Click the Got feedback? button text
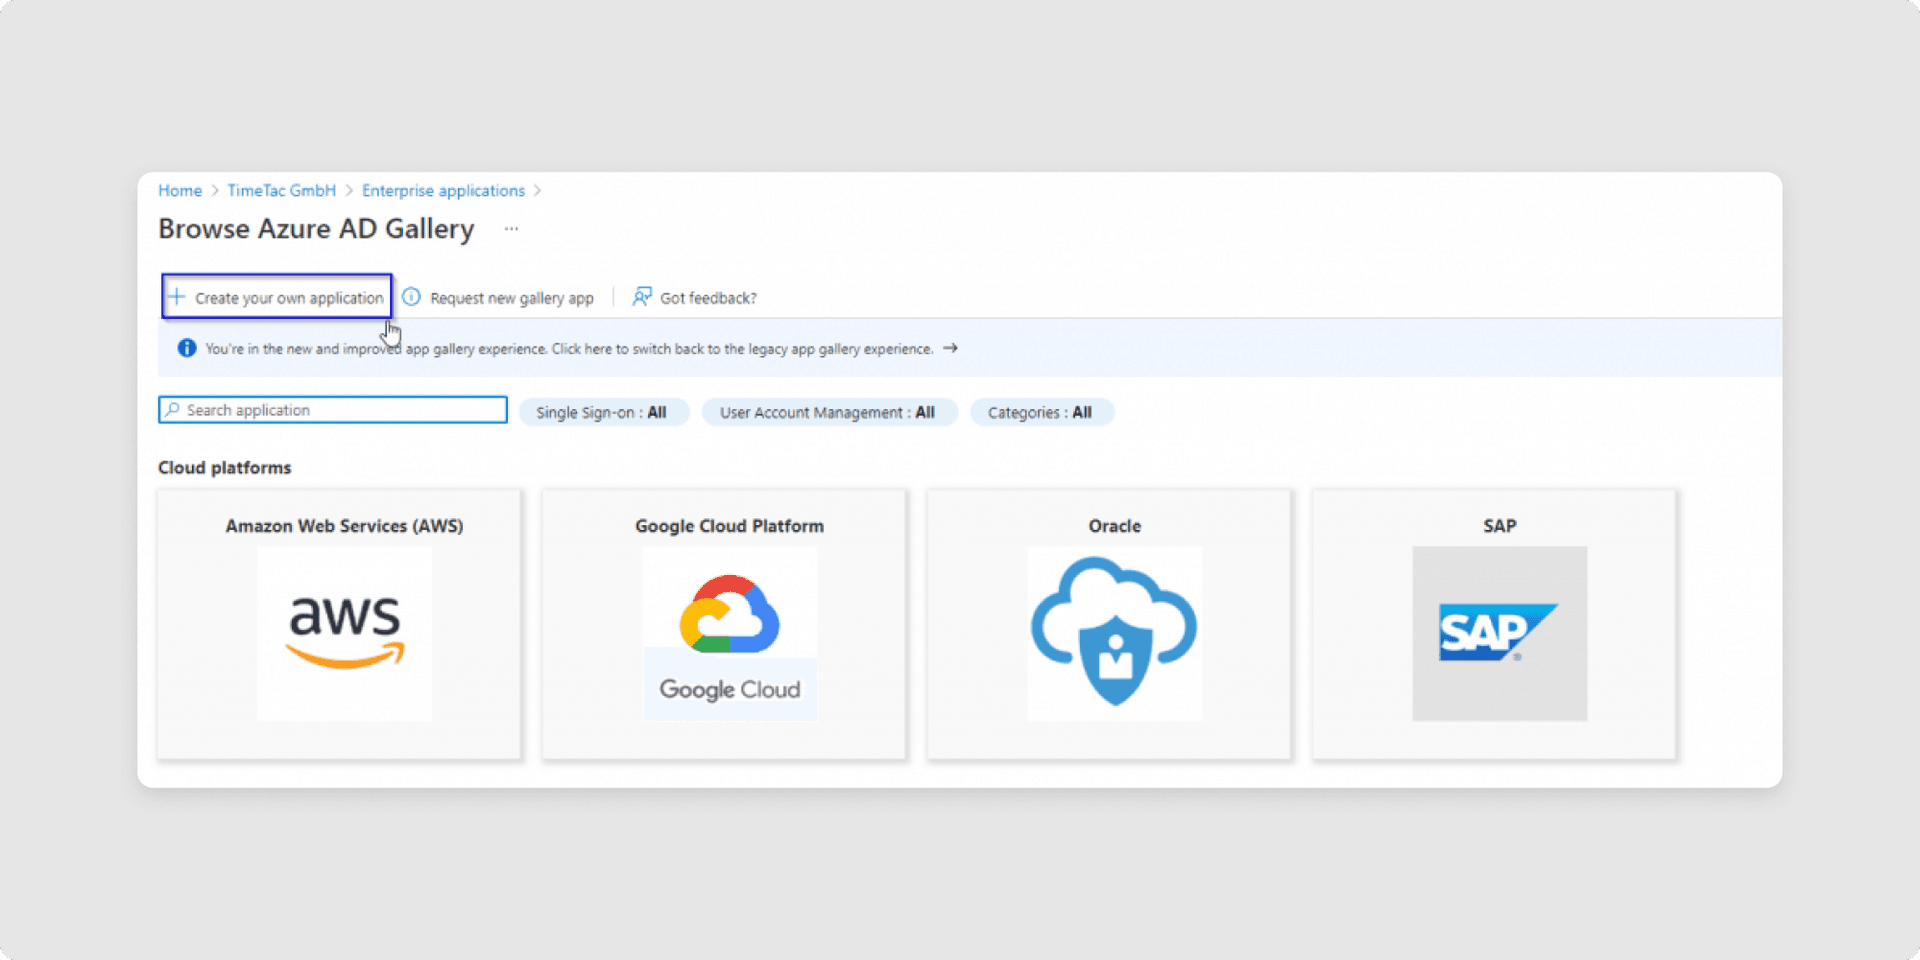This screenshot has height=960, width=1920. point(708,298)
